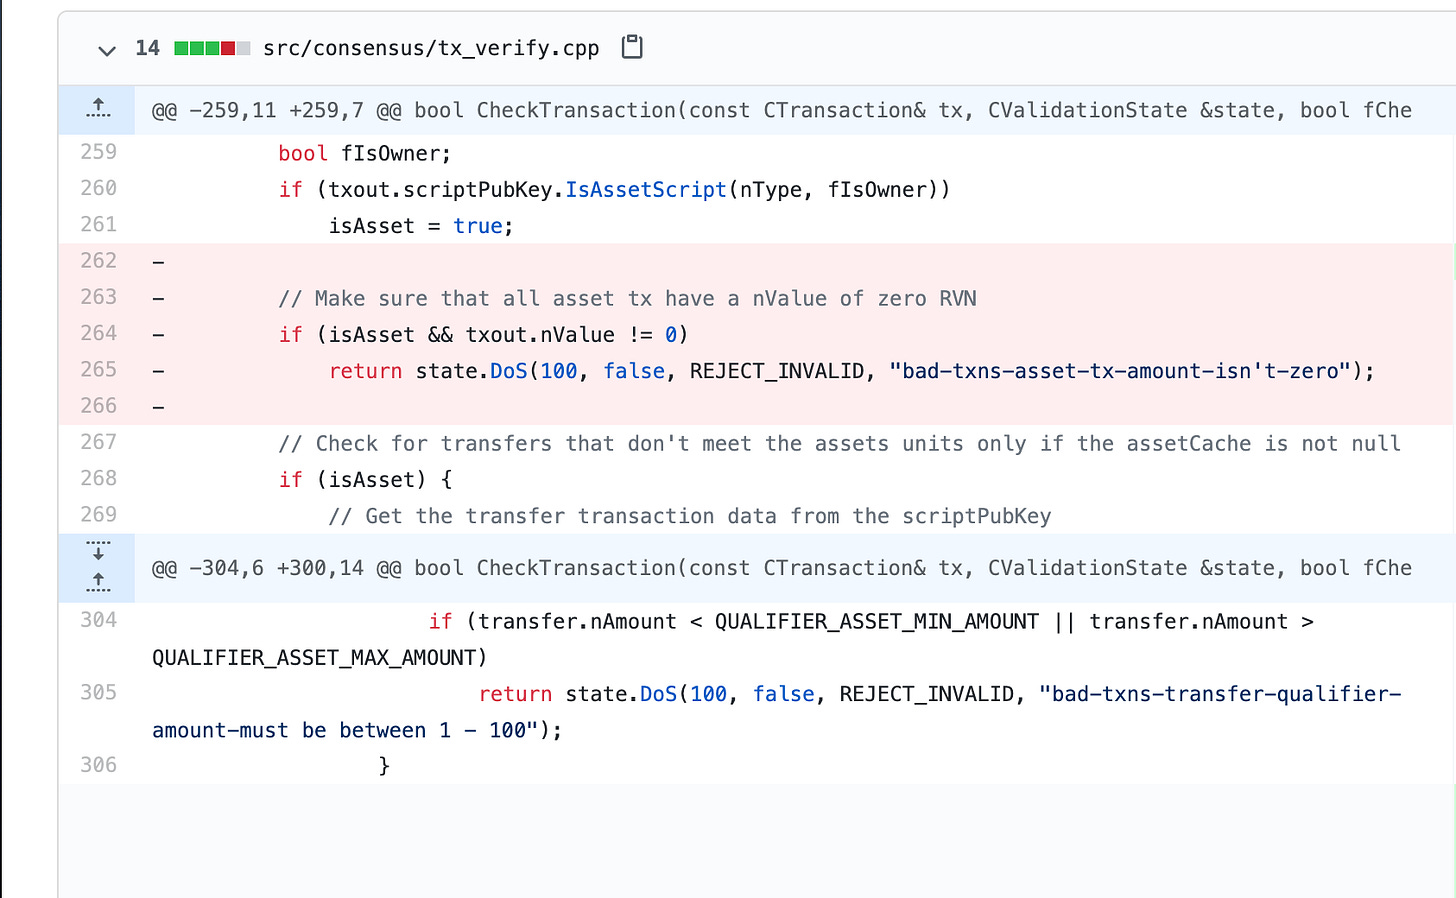This screenshot has height=898, width=1456.
Task: Click the minus marker on line 263
Action: (x=158, y=299)
